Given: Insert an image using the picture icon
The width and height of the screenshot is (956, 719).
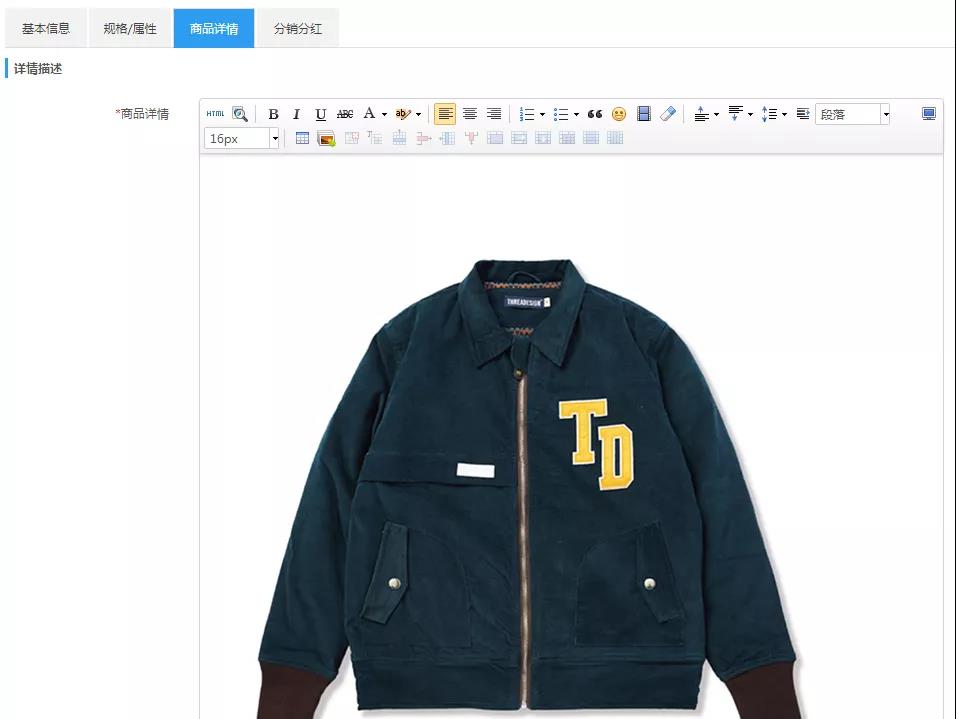Looking at the screenshot, I should (x=326, y=138).
